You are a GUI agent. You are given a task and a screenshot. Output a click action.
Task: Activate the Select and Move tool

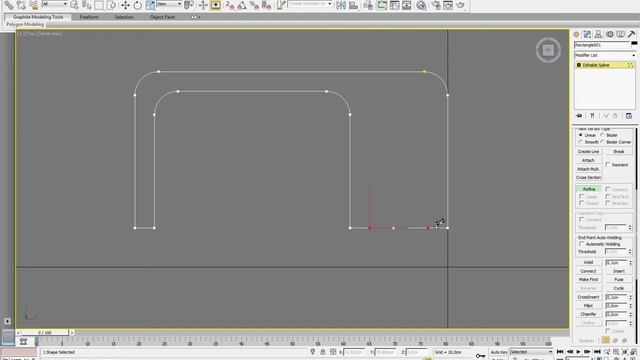tap(125, 5)
